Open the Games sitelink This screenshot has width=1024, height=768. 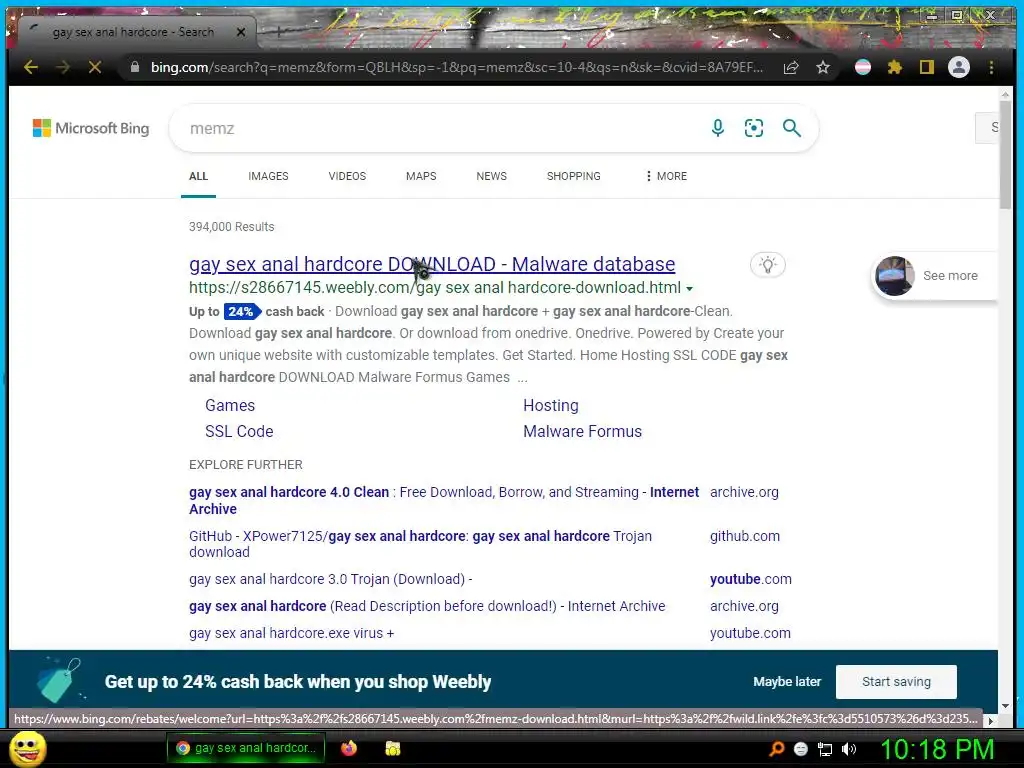[230, 406]
